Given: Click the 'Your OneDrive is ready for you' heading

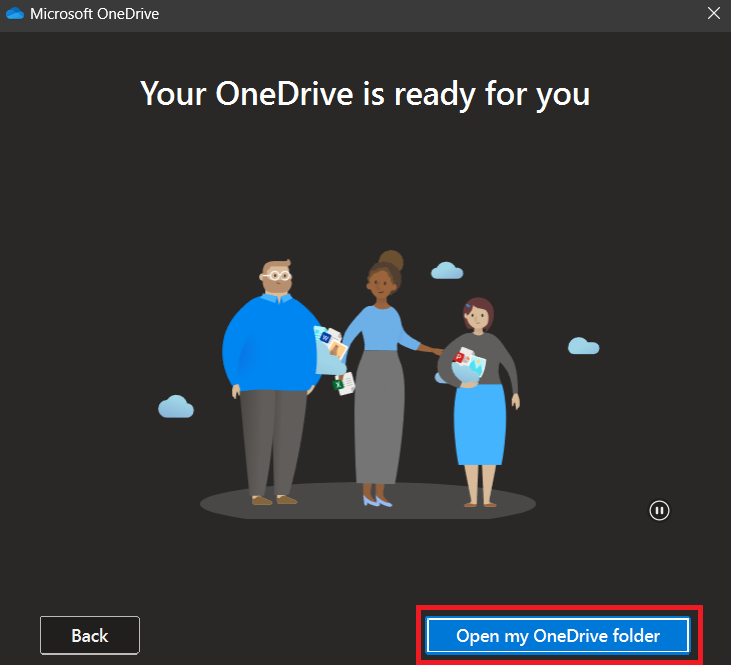Looking at the screenshot, I should [365, 95].
